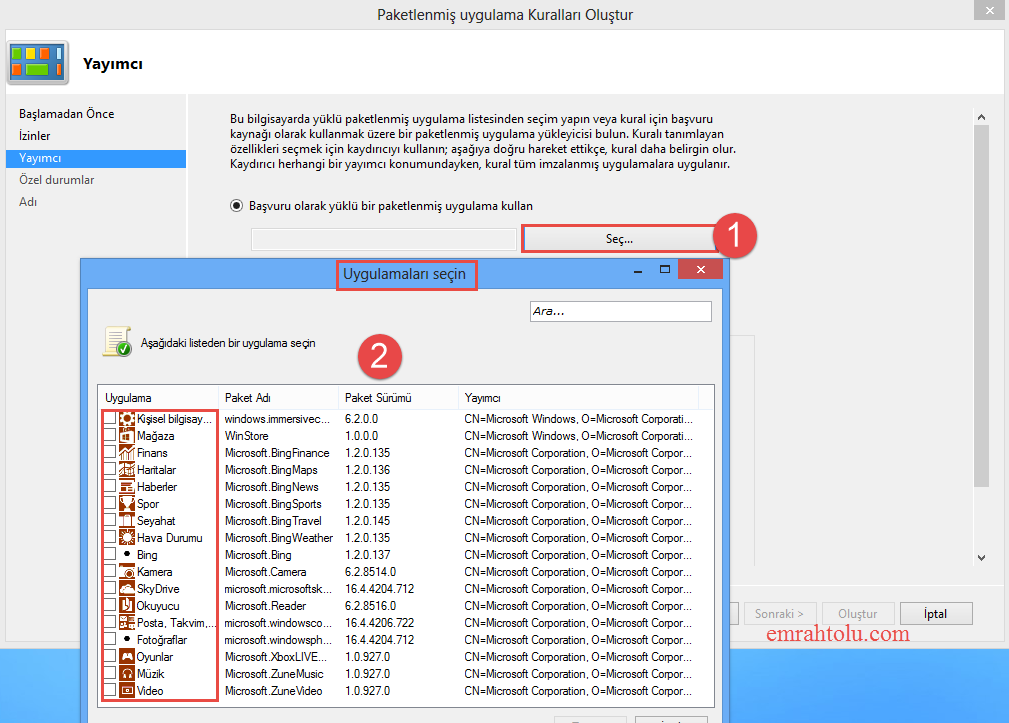Tick the Bing checkbox
The height and width of the screenshot is (723, 1009).
coord(109,554)
